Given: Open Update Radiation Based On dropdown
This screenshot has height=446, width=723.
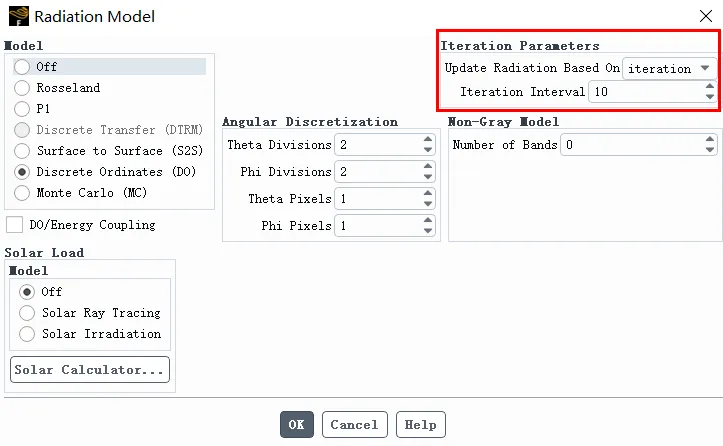Looking at the screenshot, I should pyautogui.click(x=669, y=69).
